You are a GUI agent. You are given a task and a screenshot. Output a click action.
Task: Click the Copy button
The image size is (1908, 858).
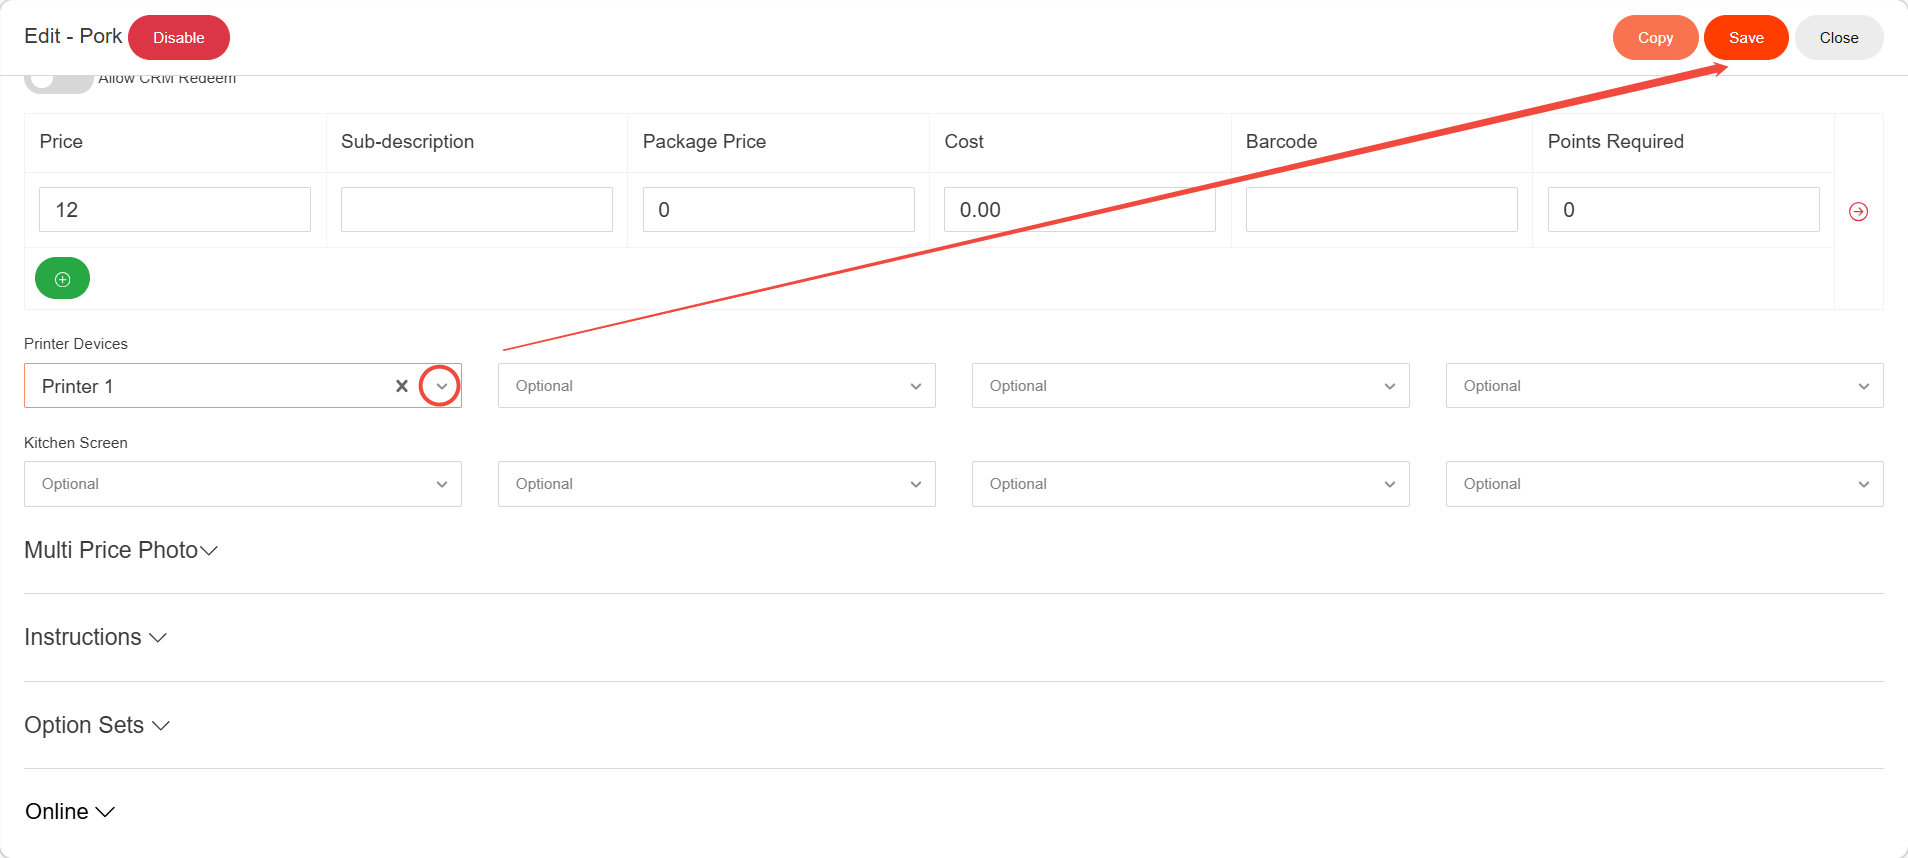click(1655, 38)
